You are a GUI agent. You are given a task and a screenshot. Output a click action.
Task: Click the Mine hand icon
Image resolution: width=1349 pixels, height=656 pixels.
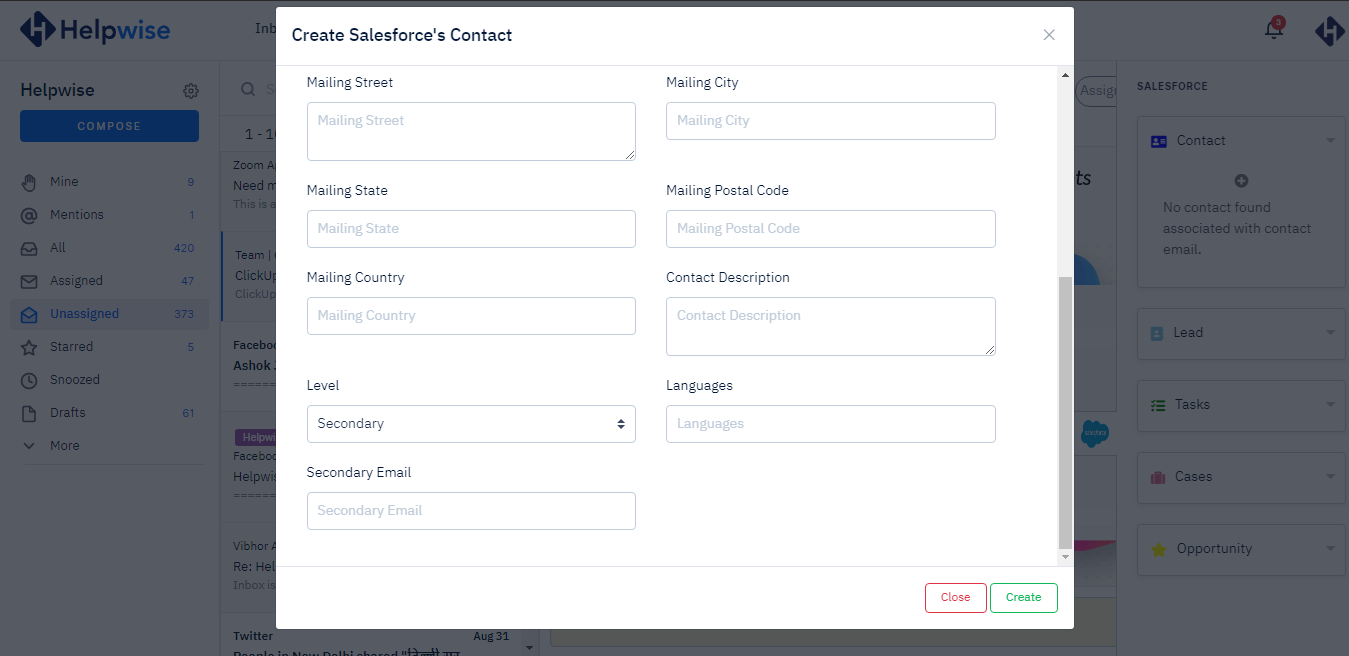(30, 182)
